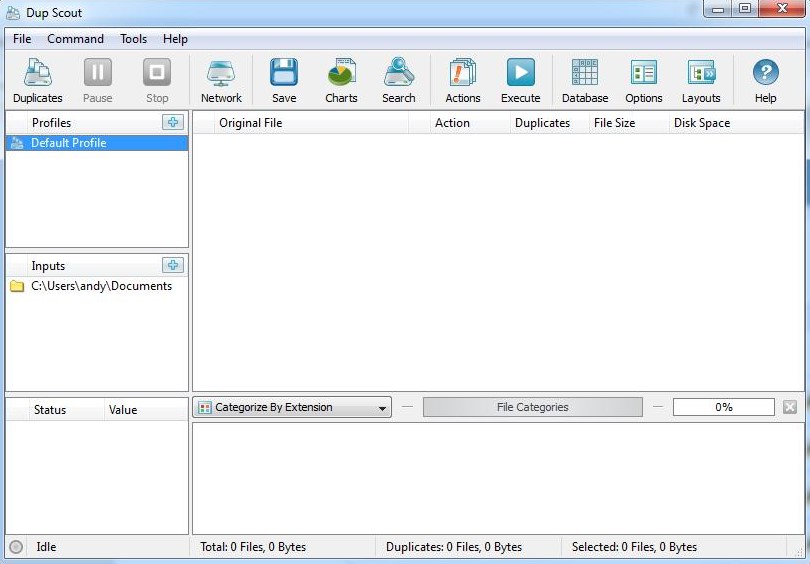Open the Actions icon
This screenshot has height=564, width=810.
coord(462,80)
